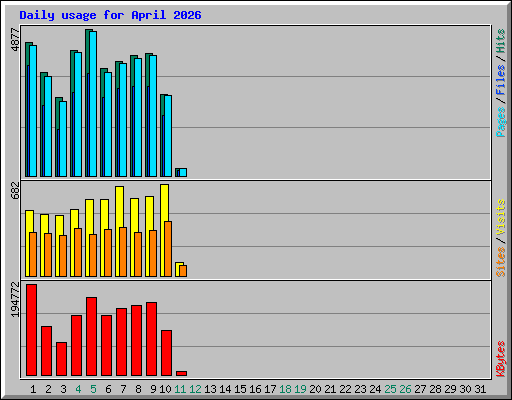Select the cyan pages bar for day 1
Screen dimensions: 512x400
[33, 111]
